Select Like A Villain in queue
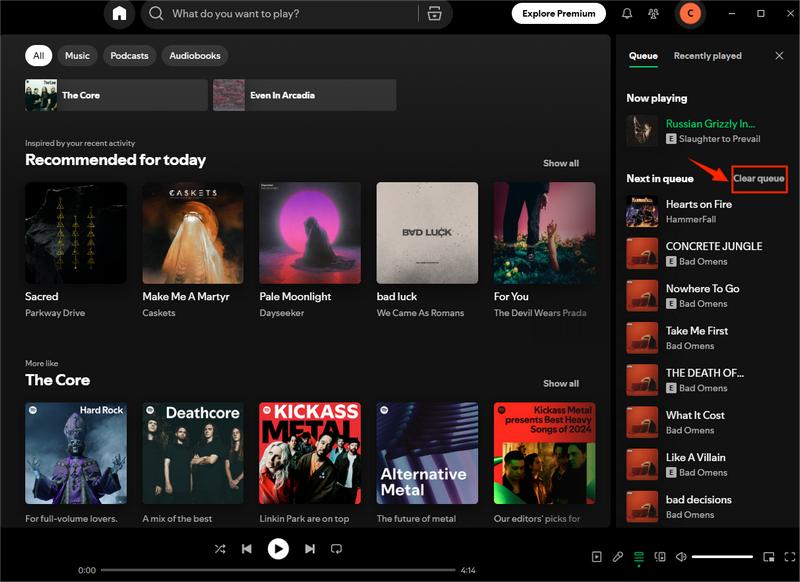Viewport: 800px width, 582px height. 695,458
